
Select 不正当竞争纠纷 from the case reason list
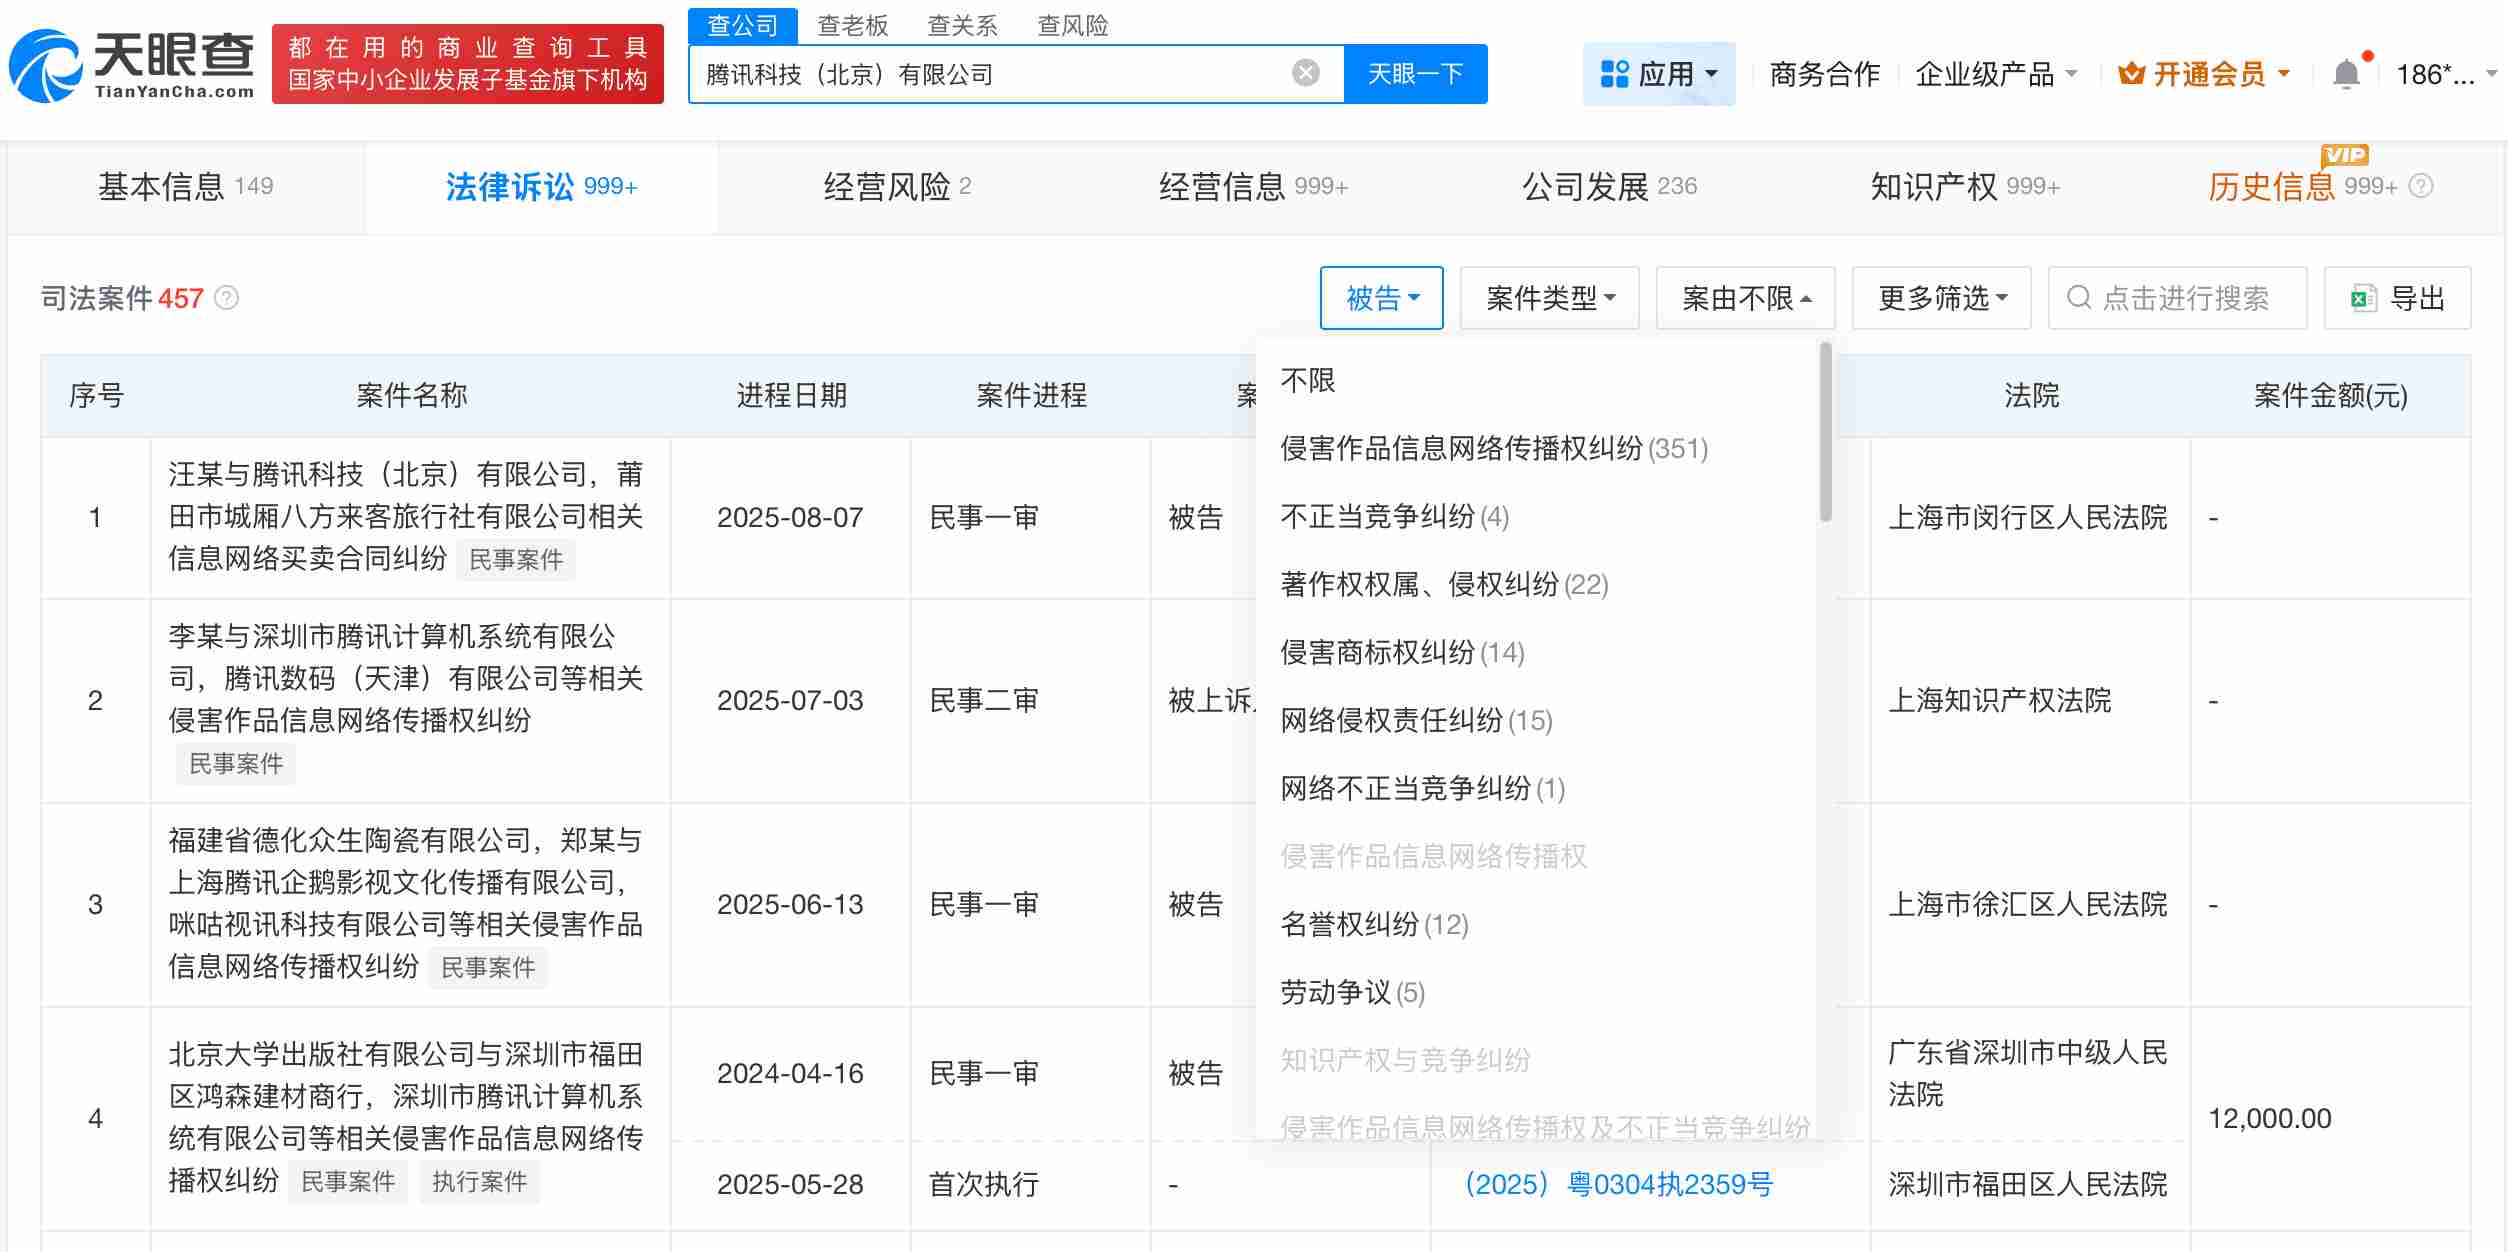coord(1393,517)
